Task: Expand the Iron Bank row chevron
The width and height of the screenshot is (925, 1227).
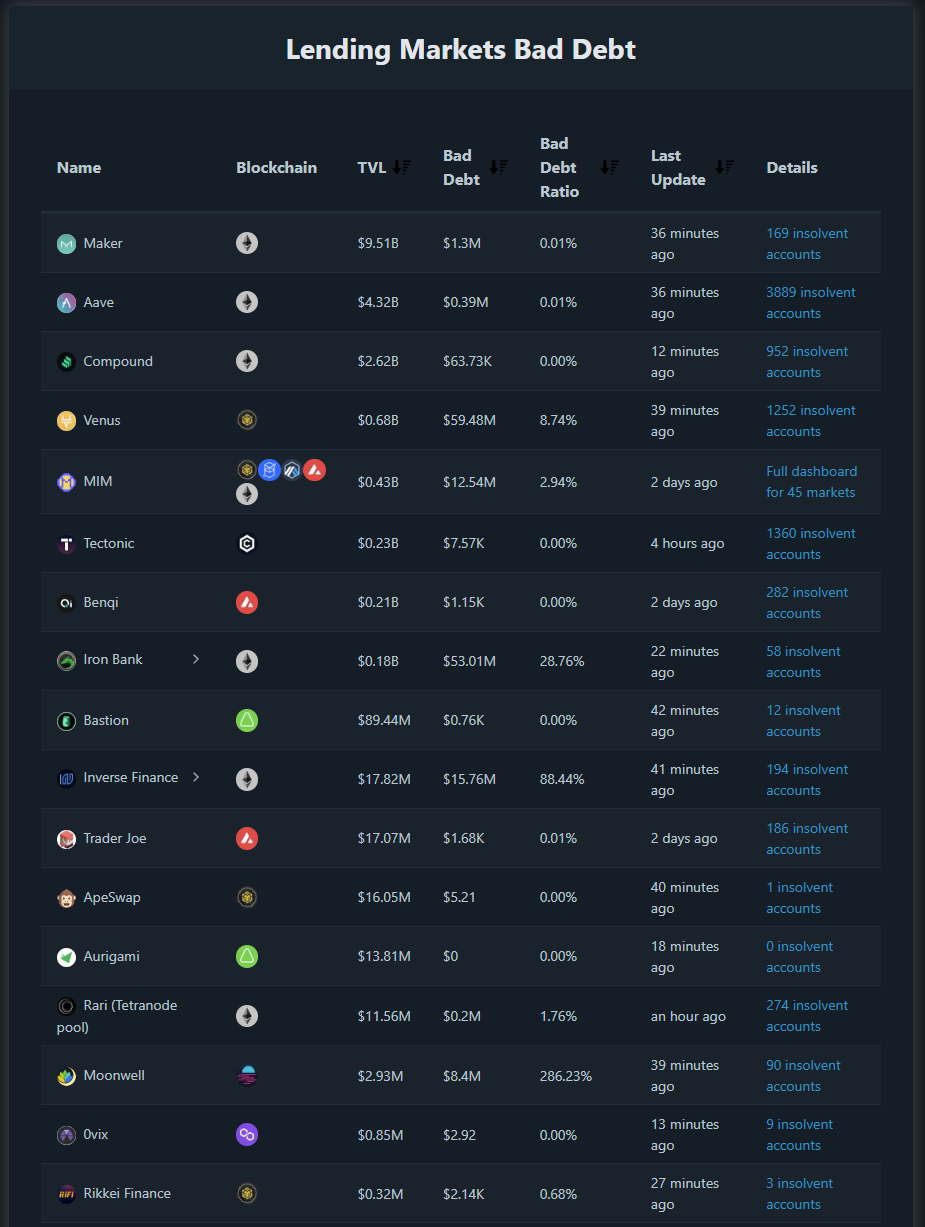Action: coord(196,659)
